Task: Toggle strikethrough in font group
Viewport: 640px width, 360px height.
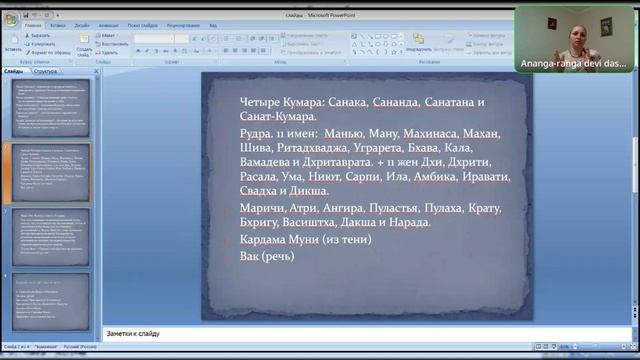Action: [166, 51]
